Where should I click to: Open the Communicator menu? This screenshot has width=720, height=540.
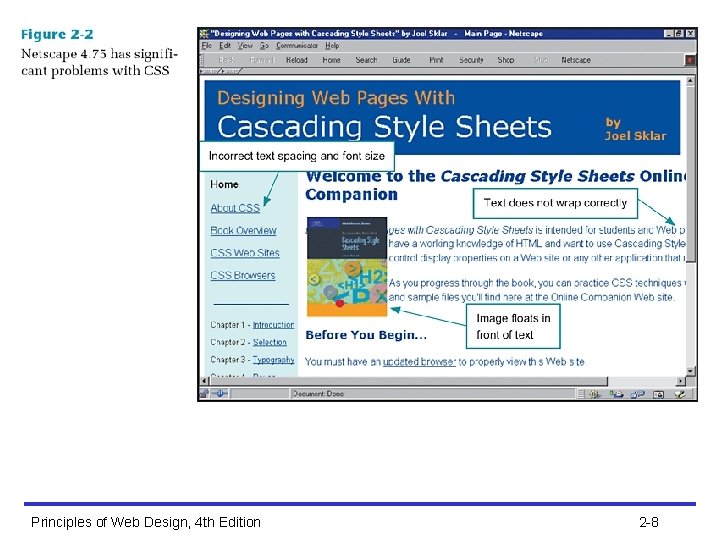click(297, 46)
